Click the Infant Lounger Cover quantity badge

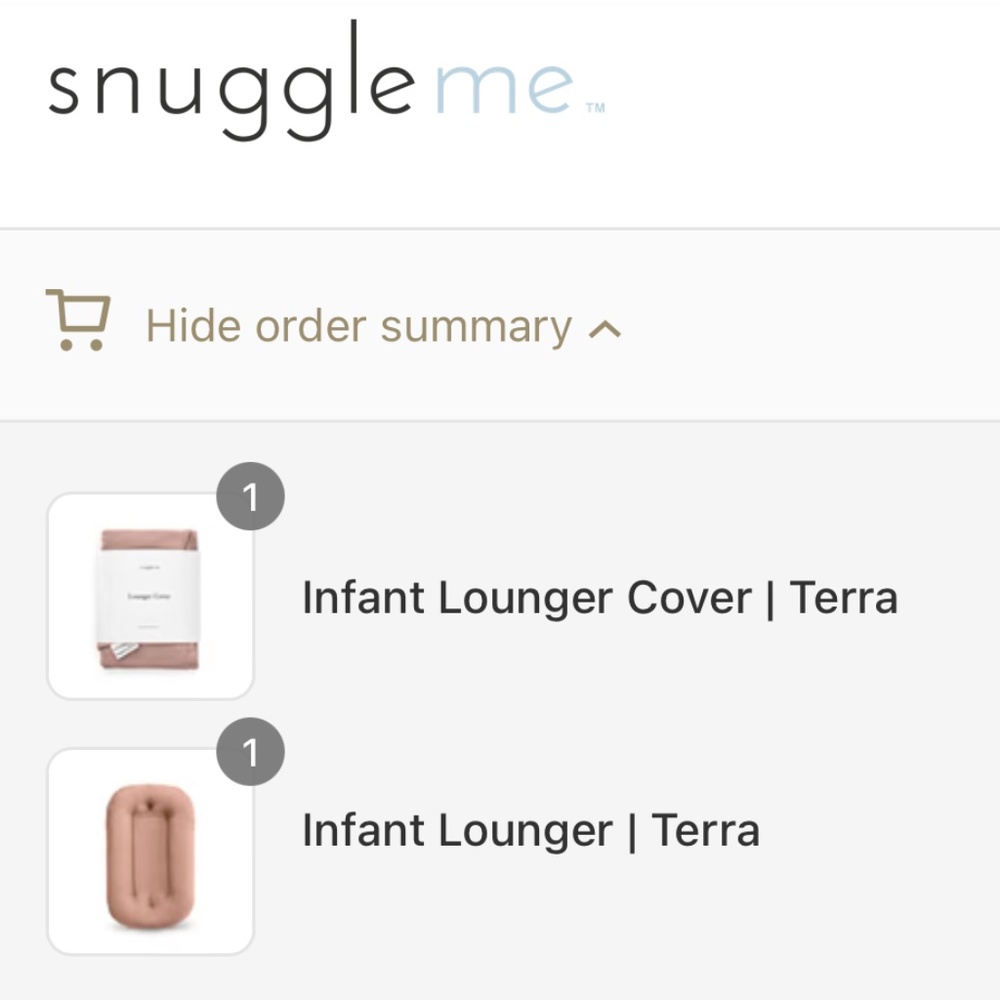[251, 496]
